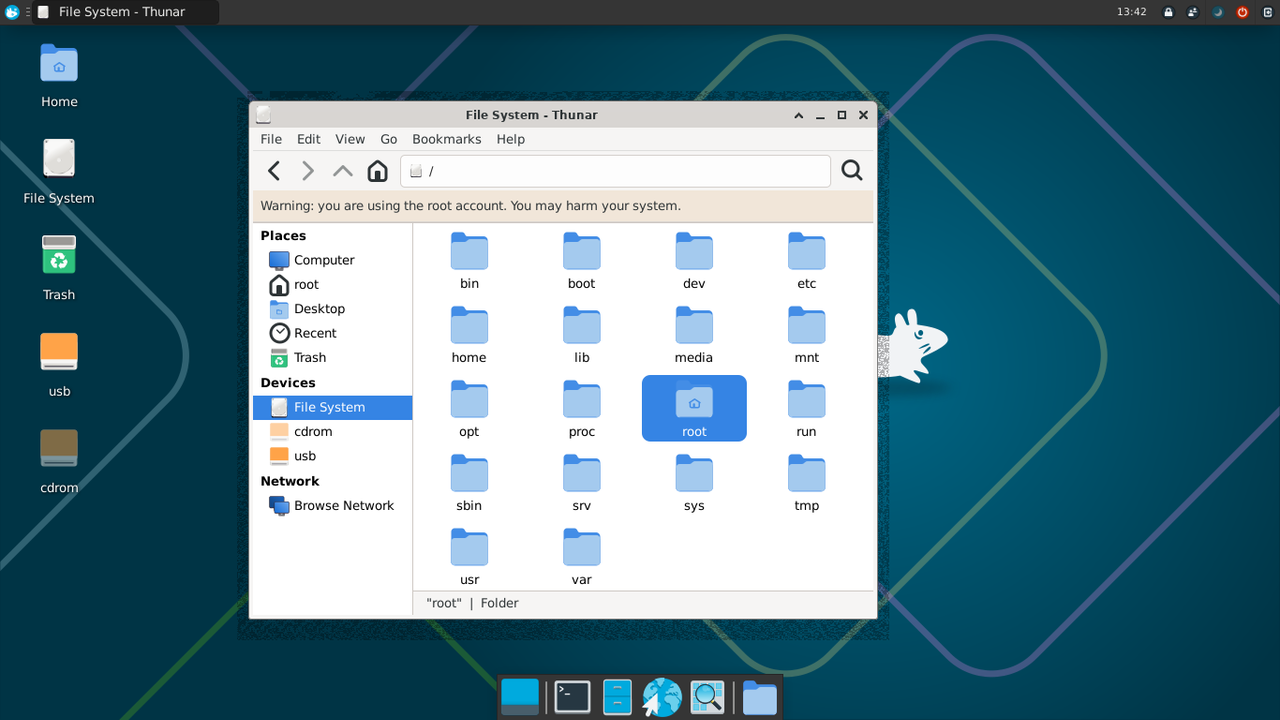Select Computer in the Places sidebar
The width and height of the screenshot is (1280, 720).
(332, 260)
